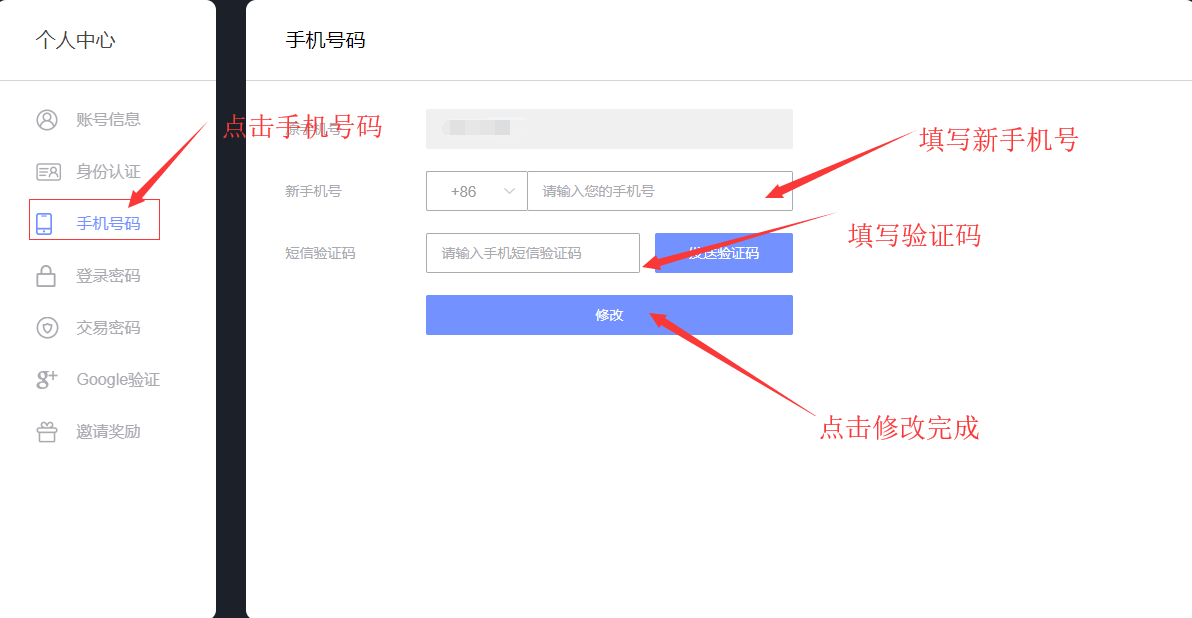Click the gift icon for invite rewards
Image resolution: width=1192 pixels, height=618 pixels.
(47, 432)
